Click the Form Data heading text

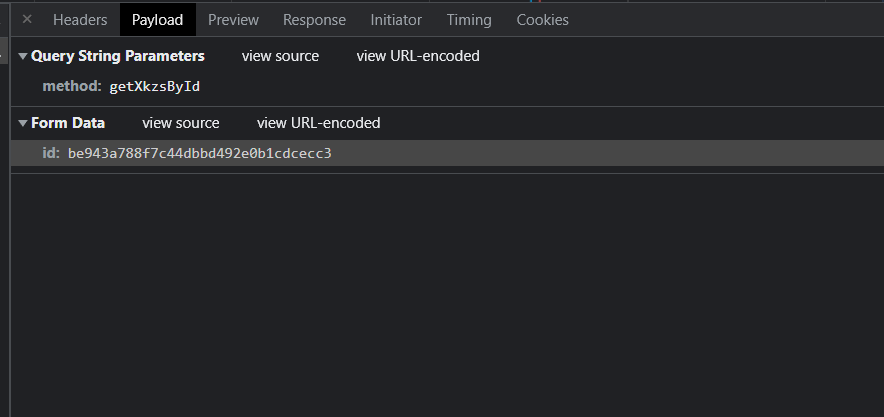68,123
